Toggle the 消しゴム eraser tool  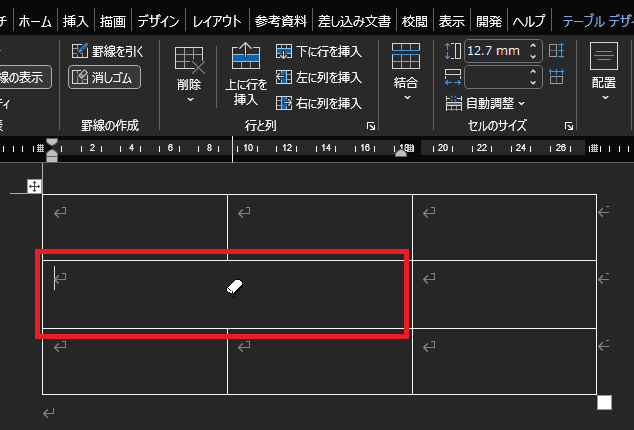tap(105, 77)
